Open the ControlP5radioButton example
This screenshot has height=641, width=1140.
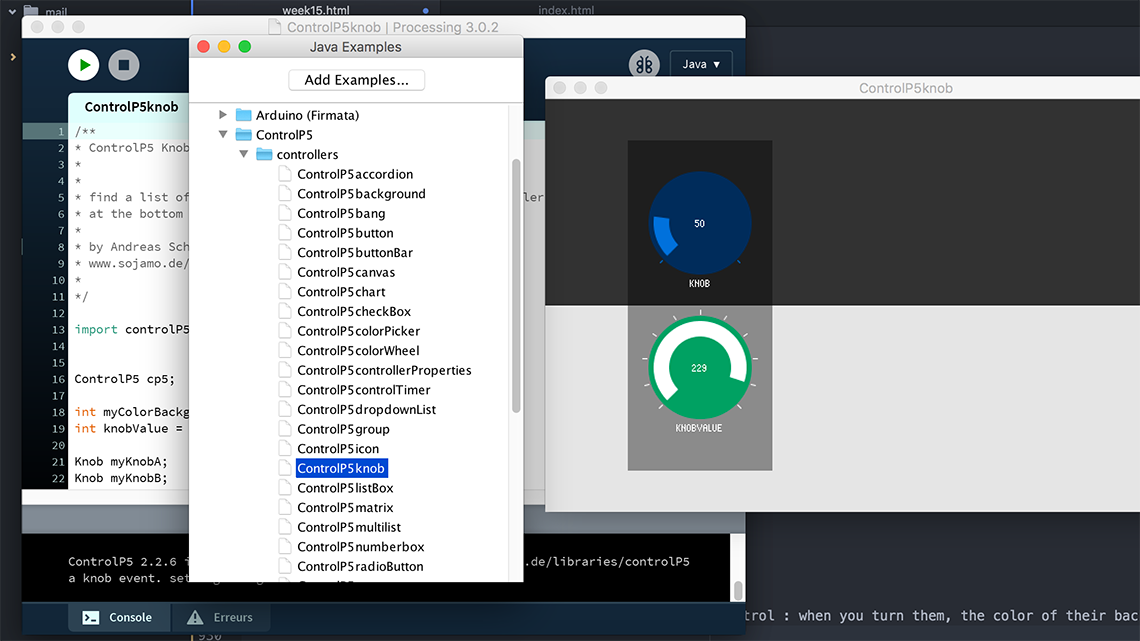click(360, 566)
